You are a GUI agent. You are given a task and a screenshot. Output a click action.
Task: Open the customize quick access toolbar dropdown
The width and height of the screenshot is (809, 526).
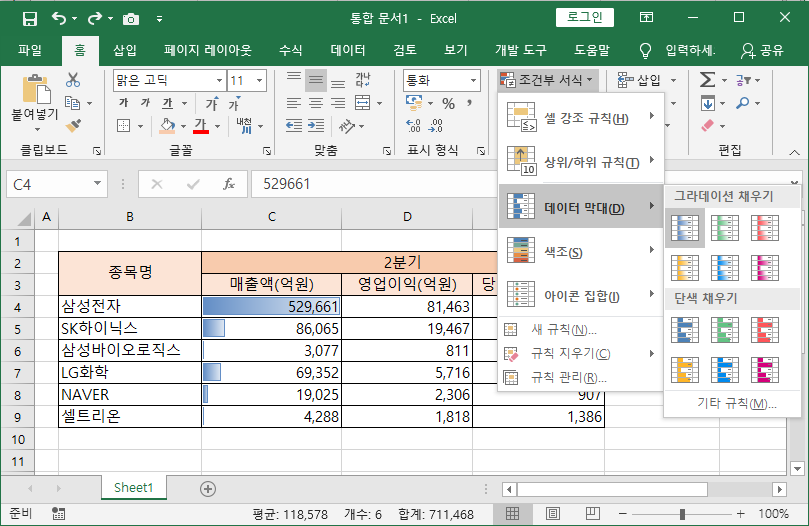coord(159,19)
